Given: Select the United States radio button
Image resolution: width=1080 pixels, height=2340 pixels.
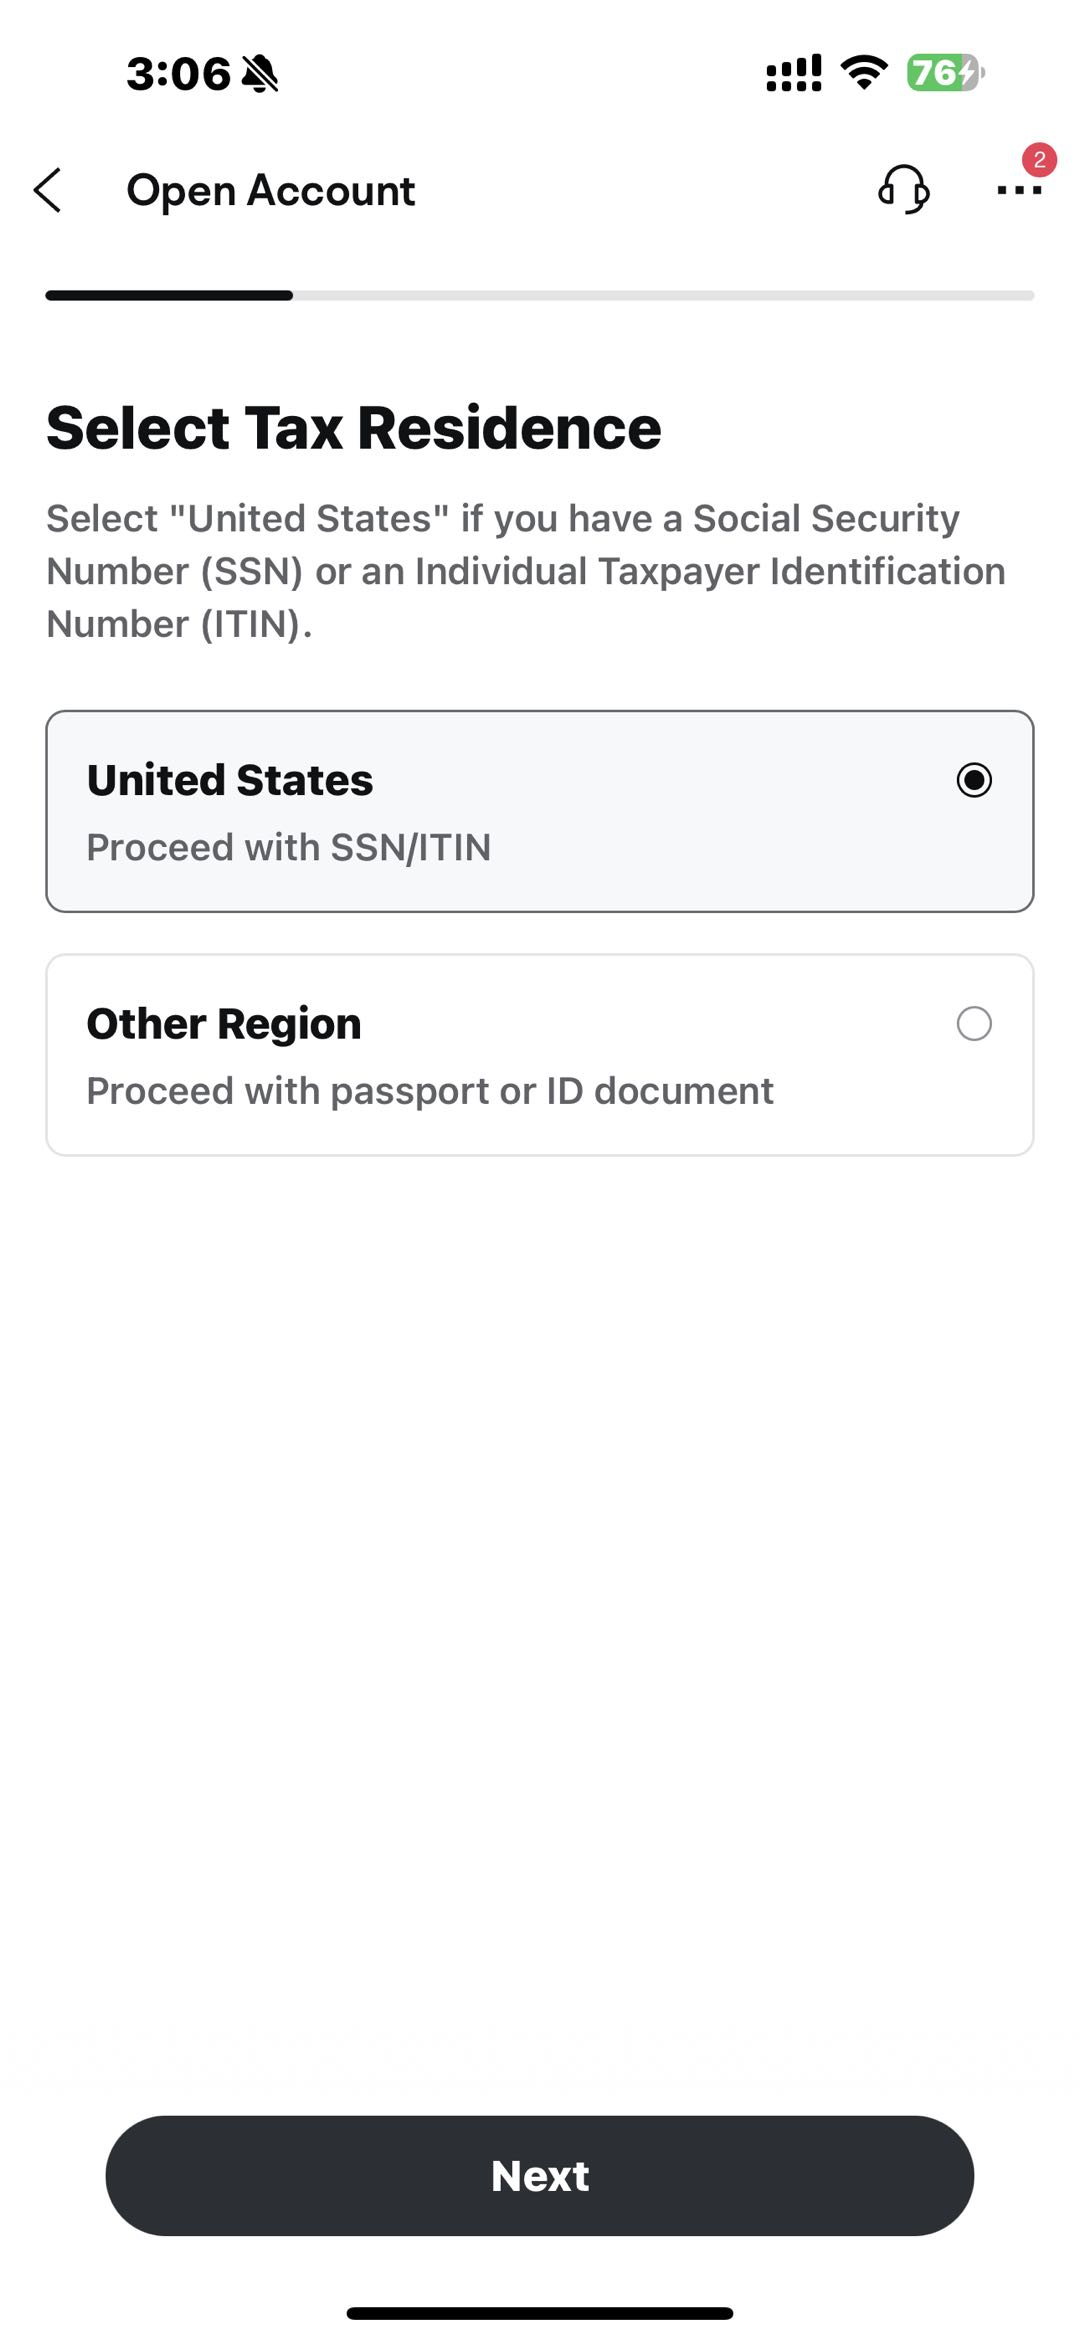Looking at the screenshot, I should point(974,780).
